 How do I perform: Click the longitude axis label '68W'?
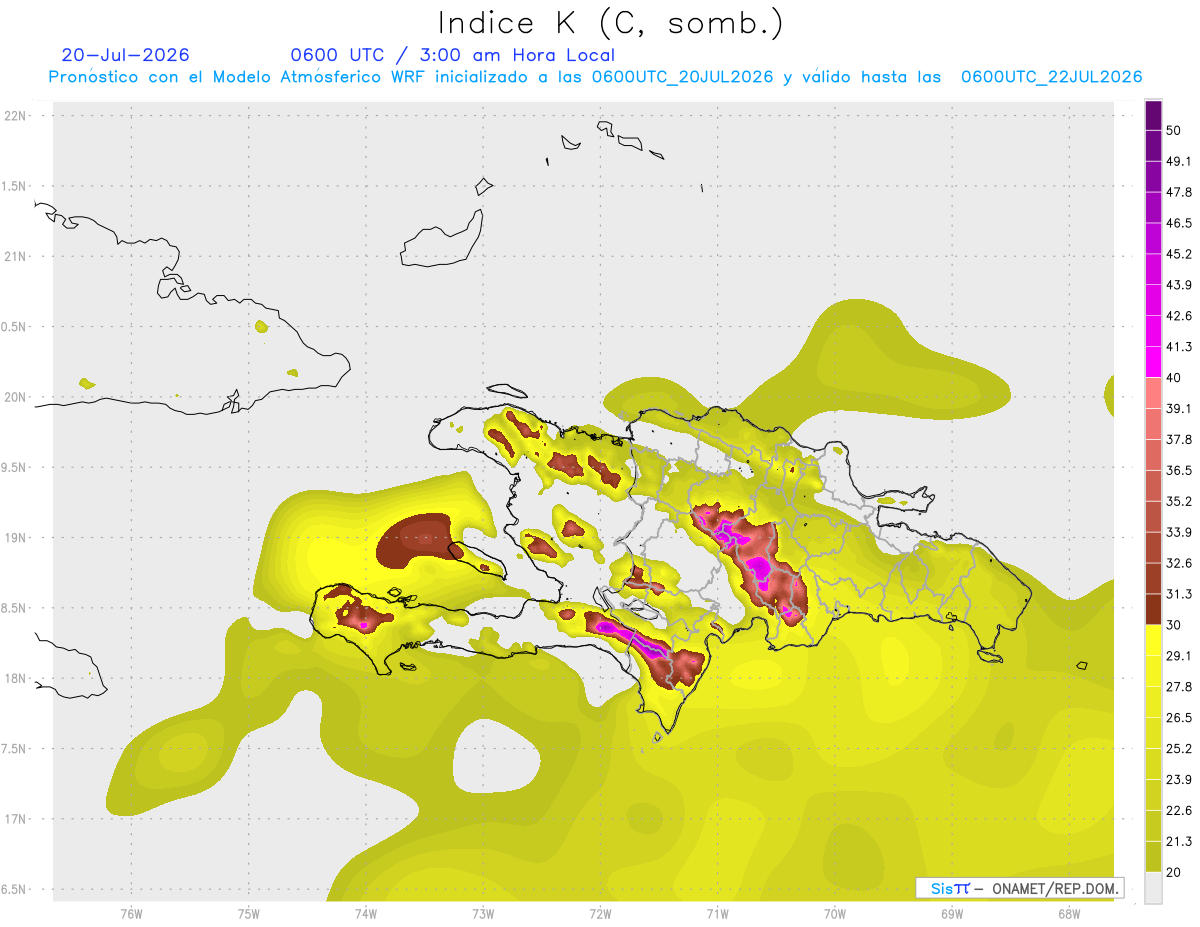pos(1069,912)
